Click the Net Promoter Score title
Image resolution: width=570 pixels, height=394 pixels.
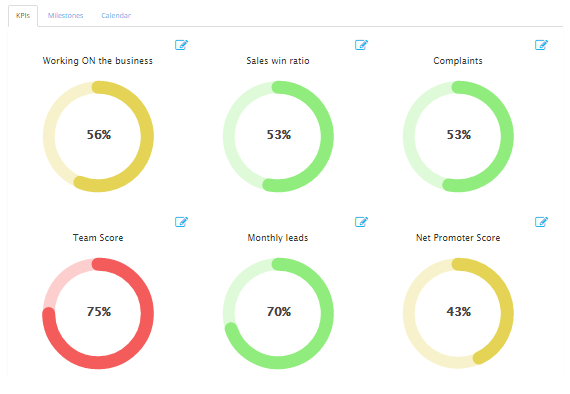pyautogui.click(x=458, y=238)
